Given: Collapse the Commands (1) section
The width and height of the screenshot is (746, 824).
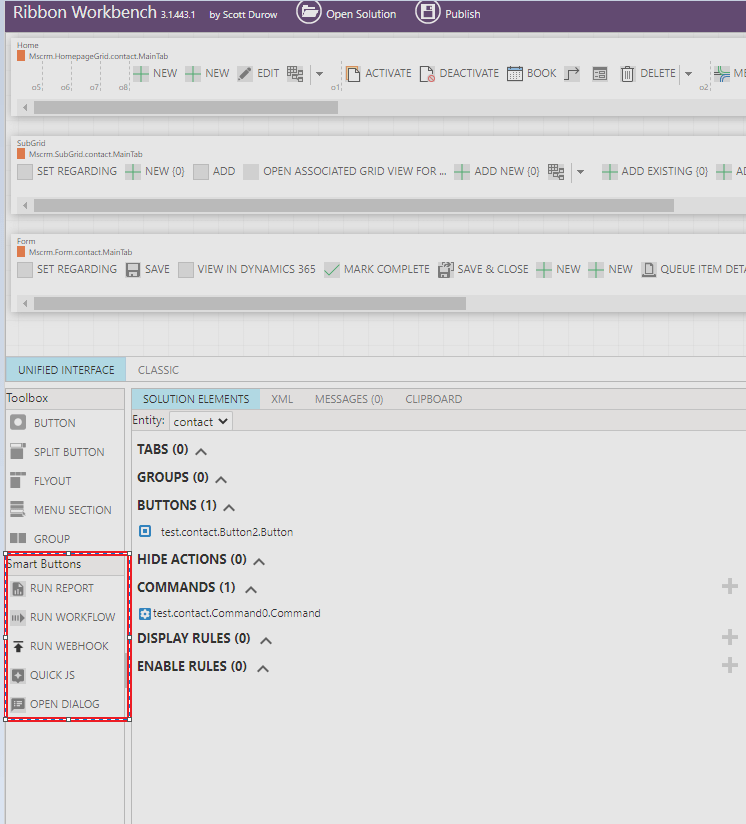Looking at the screenshot, I should pyautogui.click(x=251, y=589).
